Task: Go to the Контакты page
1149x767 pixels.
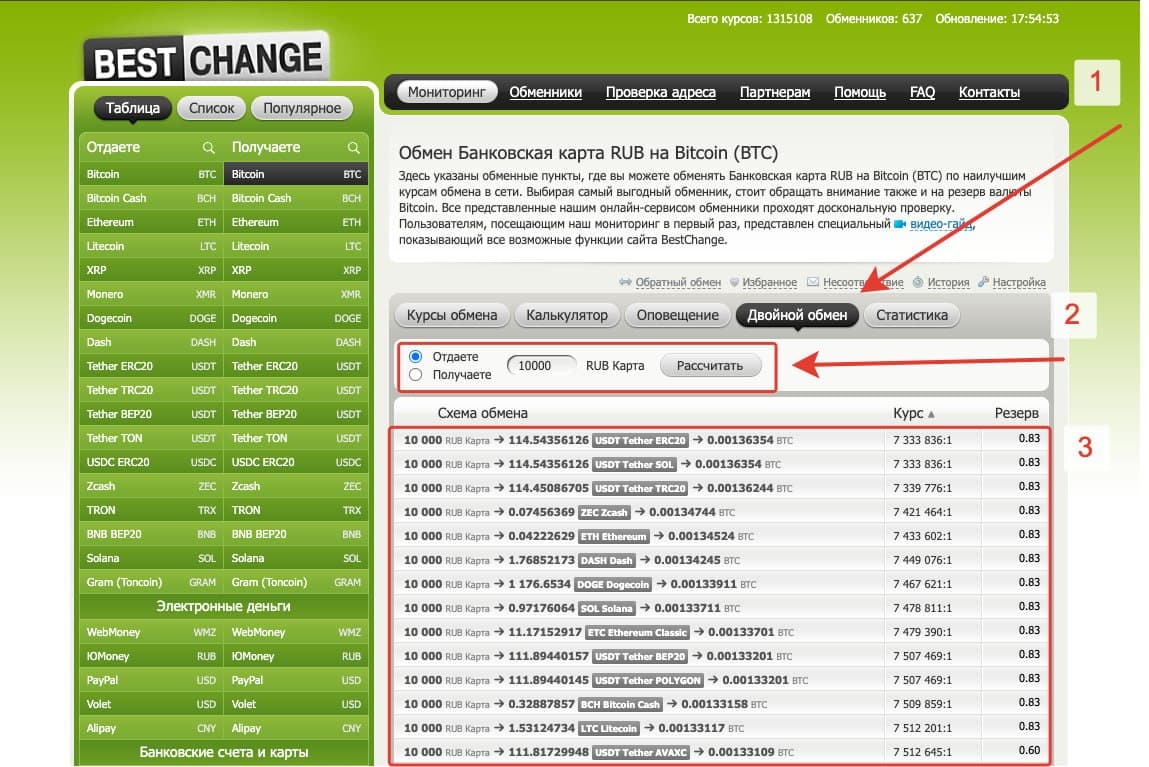Action: [x=989, y=92]
